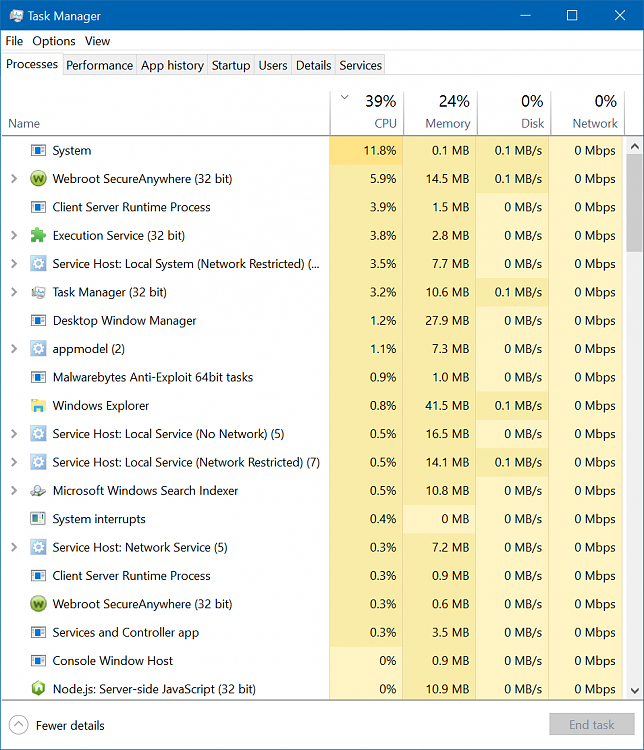Select the System interrupts row

[x=312, y=519]
